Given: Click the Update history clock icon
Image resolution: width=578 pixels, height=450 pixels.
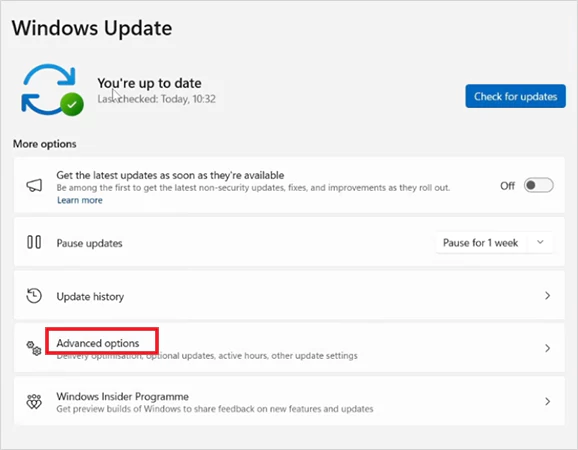Looking at the screenshot, I should click(34, 296).
